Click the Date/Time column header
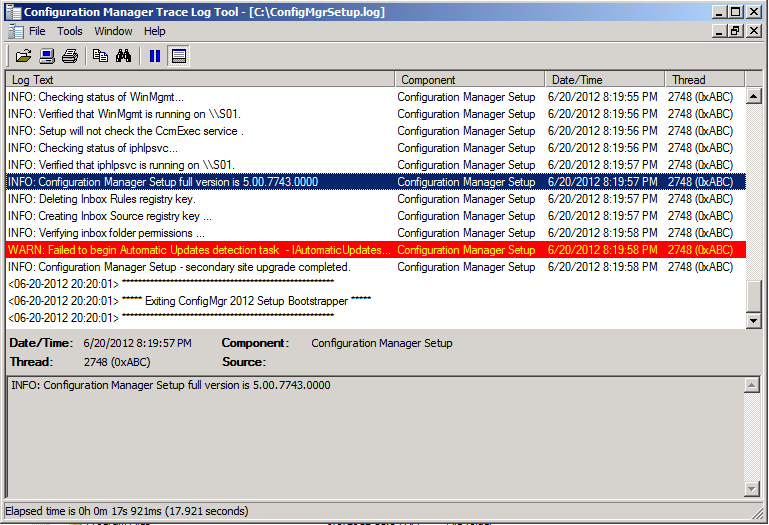This screenshot has height=525, width=769. coord(605,79)
